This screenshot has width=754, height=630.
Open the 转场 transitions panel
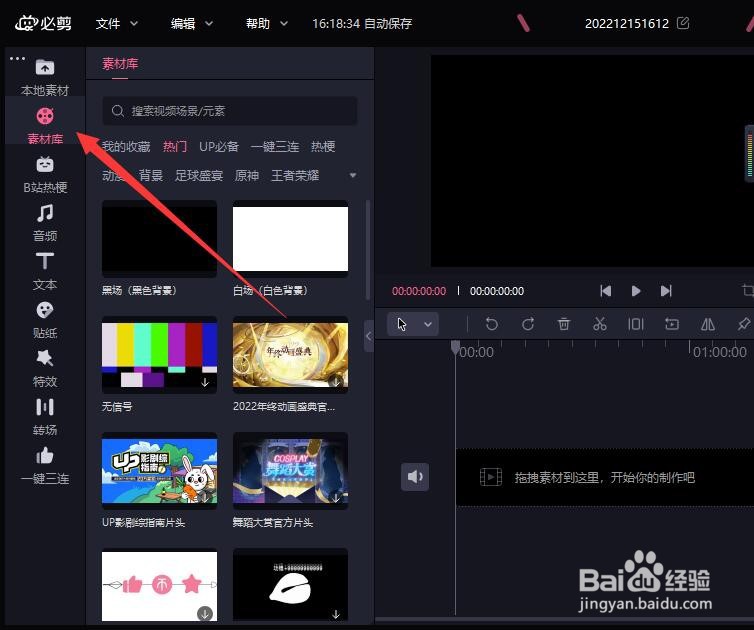pyautogui.click(x=45, y=417)
